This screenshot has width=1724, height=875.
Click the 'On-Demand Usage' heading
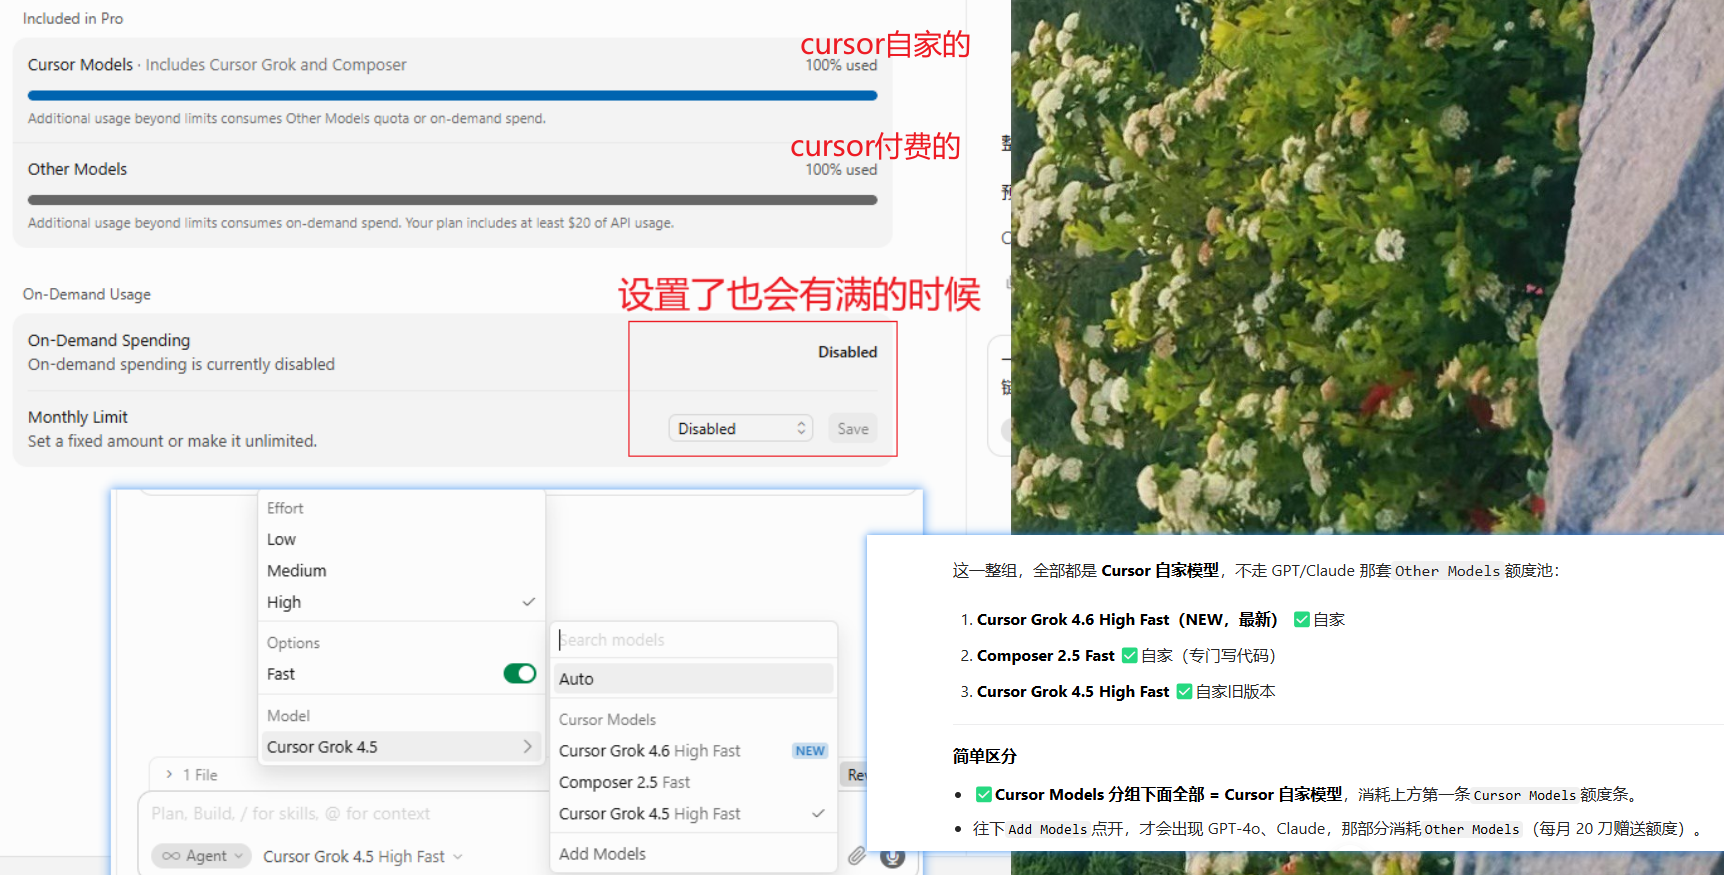click(87, 294)
